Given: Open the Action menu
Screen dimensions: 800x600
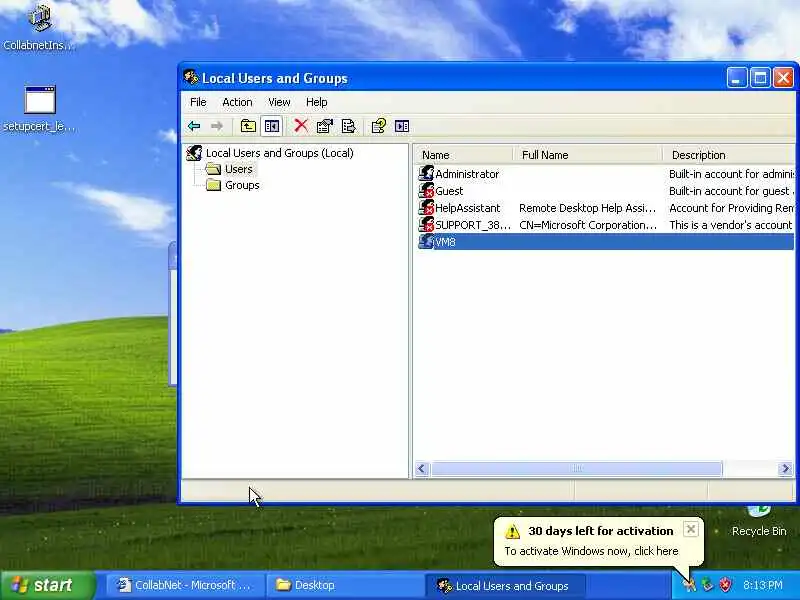Looking at the screenshot, I should 237,102.
